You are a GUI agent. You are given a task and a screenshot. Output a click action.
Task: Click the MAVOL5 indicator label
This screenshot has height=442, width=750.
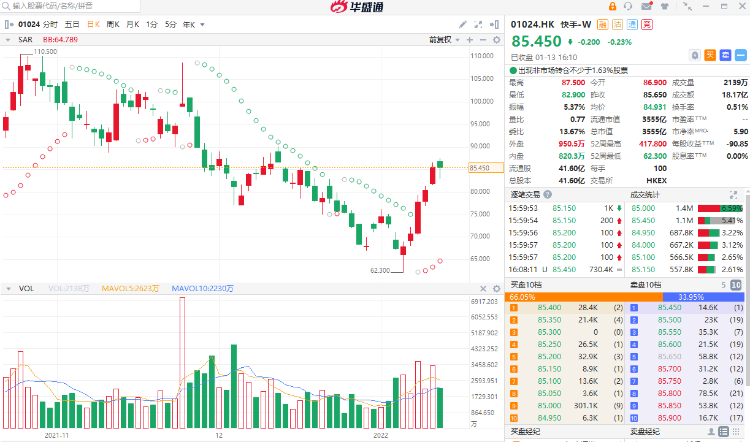click(x=130, y=288)
